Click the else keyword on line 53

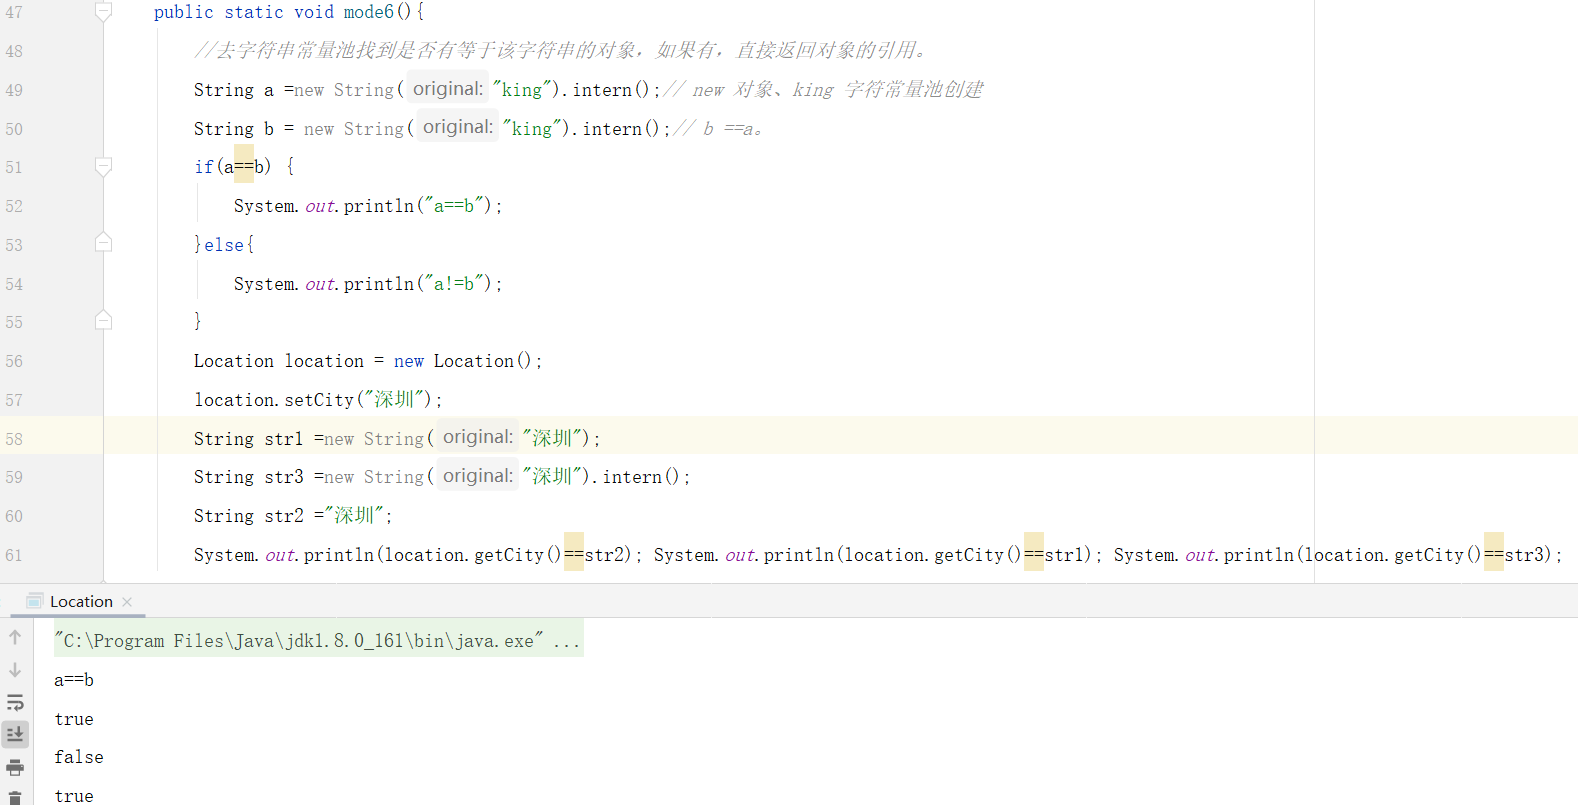coord(224,244)
